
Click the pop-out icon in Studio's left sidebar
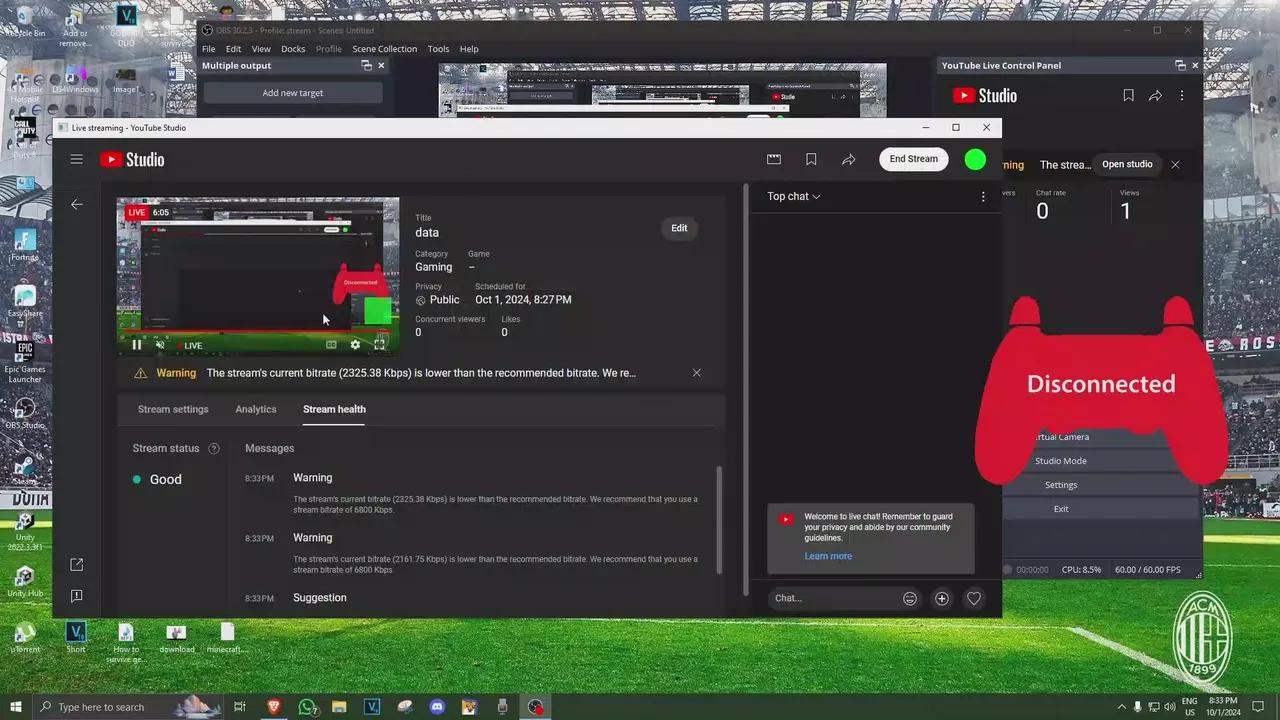point(77,565)
